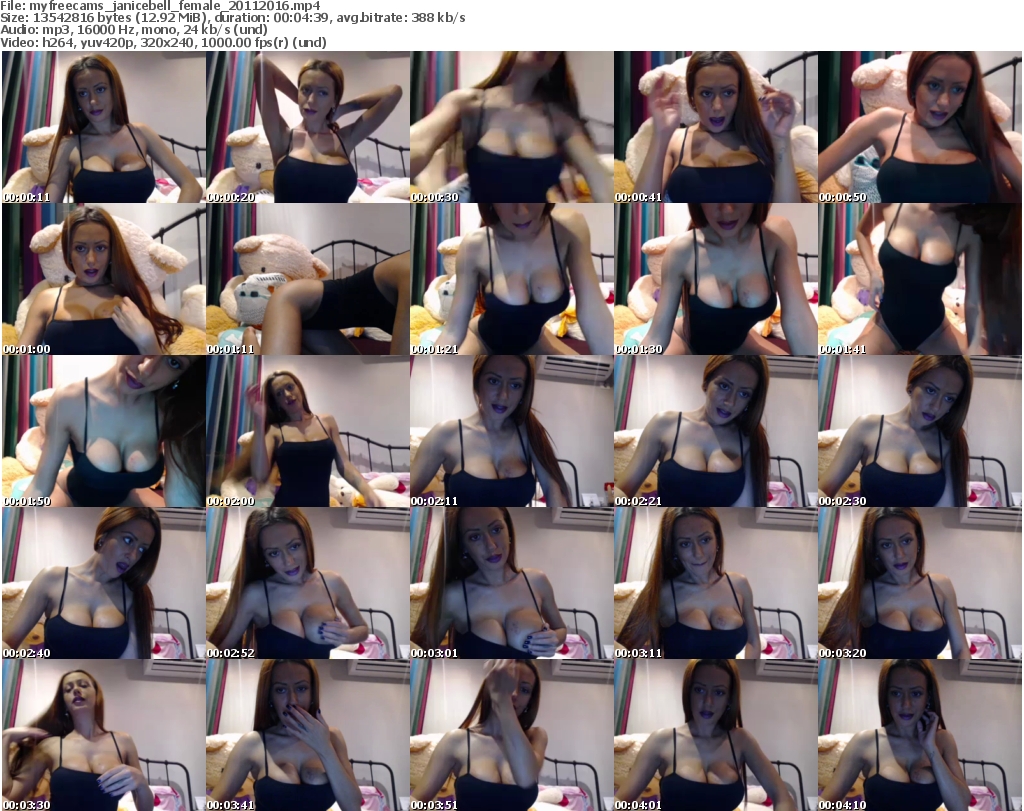The image size is (1024, 811).
Task: Select the frame thumbnail stamped 00:02:21
Action: point(716,432)
